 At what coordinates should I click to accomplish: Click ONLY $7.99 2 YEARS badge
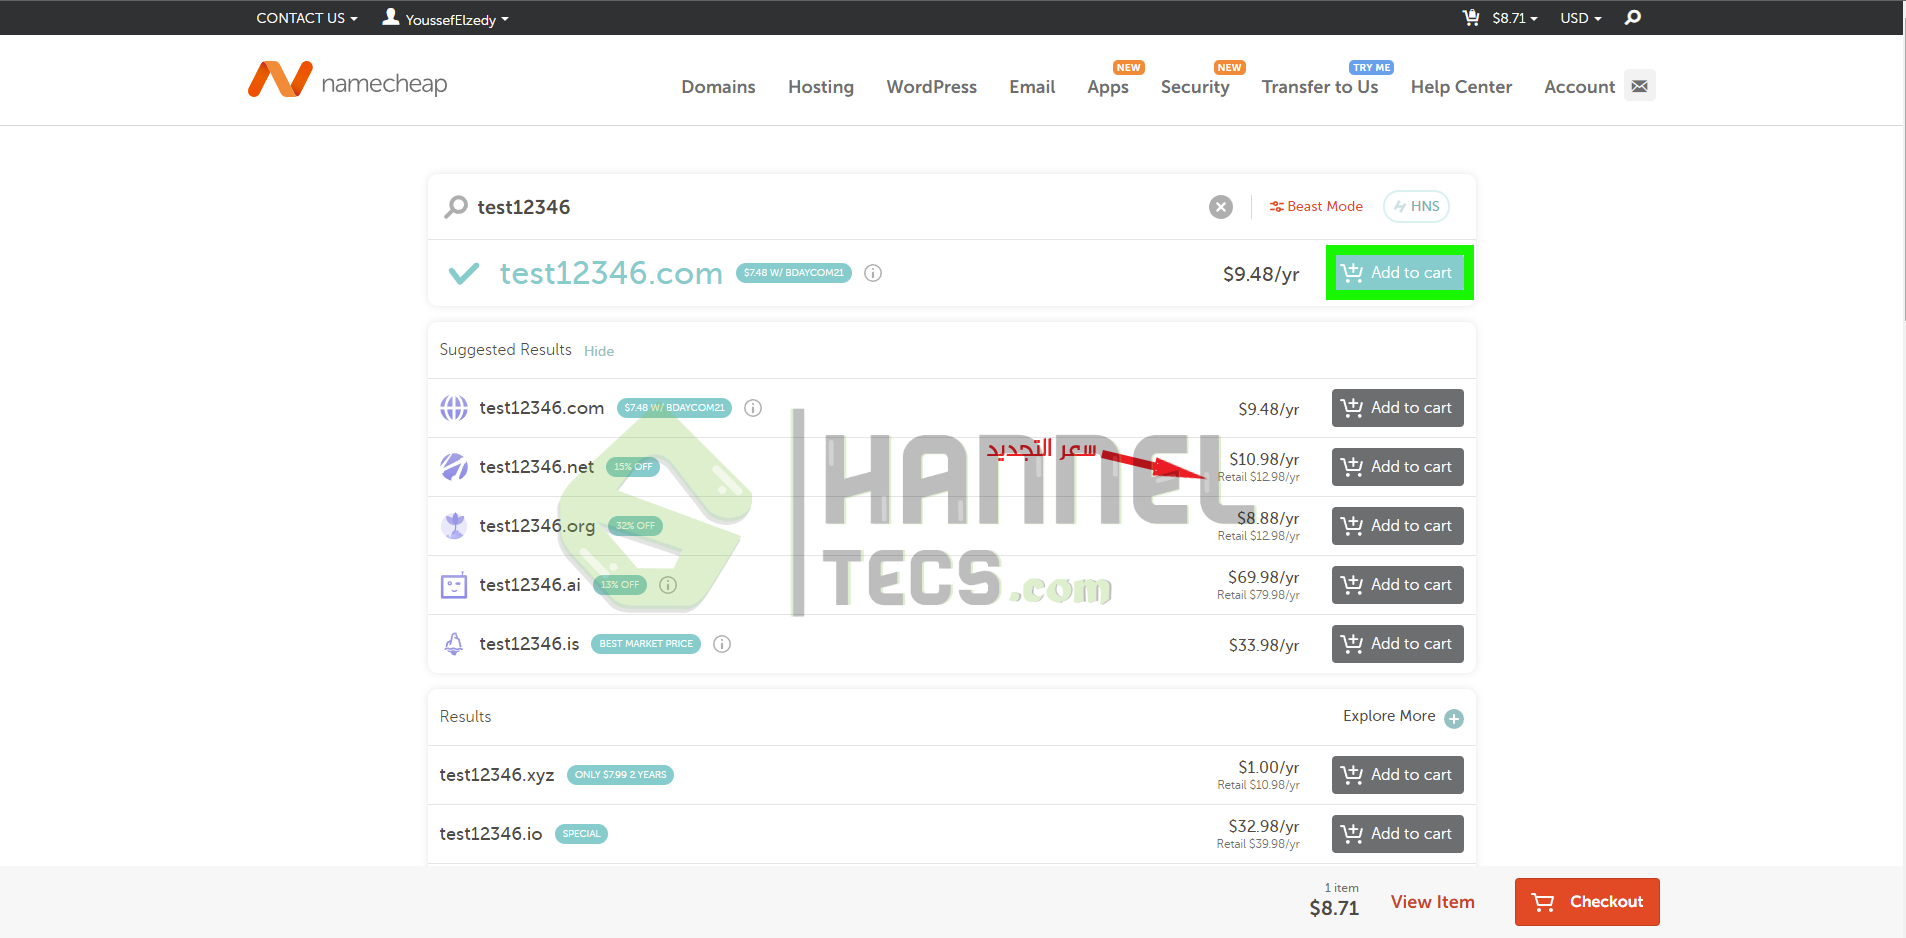tap(620, 775)
